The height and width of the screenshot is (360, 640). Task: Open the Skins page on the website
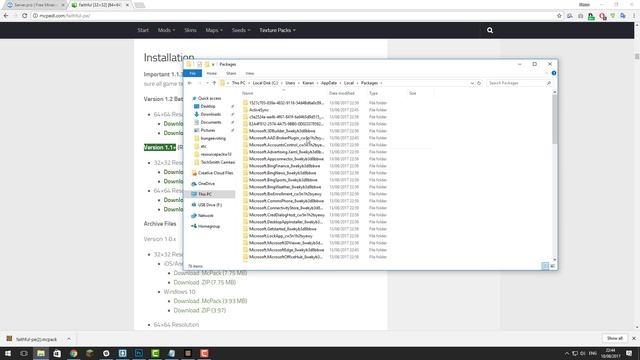[x=190, y=30]
